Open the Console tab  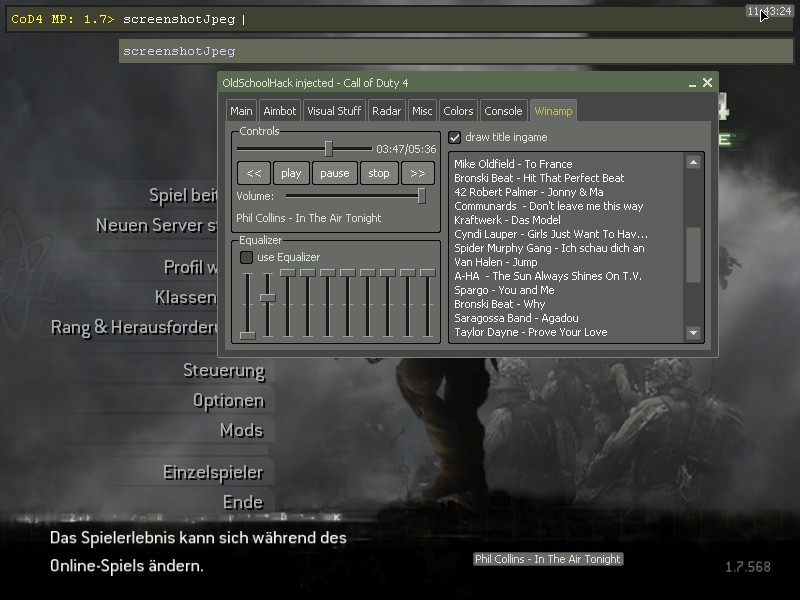point(504,111)
